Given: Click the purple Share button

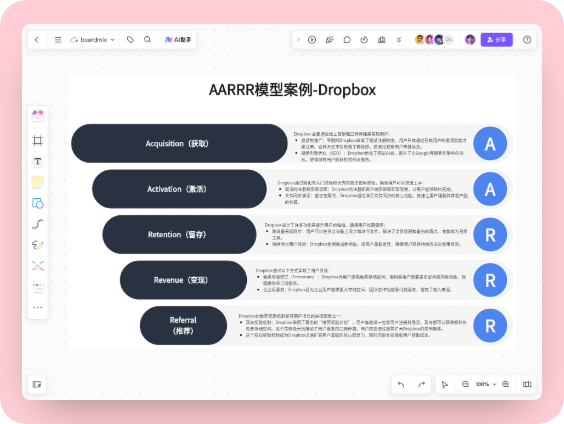Looking at the screenshot, I should [x=496, y=40].
